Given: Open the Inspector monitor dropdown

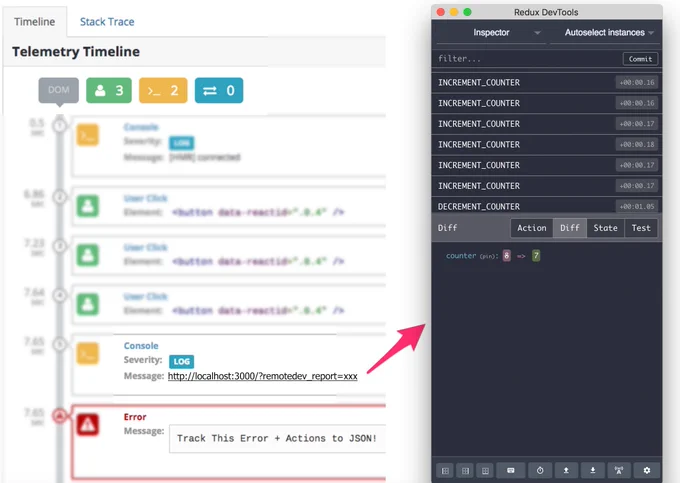Looking at the screenshot, I should [491, 33].
